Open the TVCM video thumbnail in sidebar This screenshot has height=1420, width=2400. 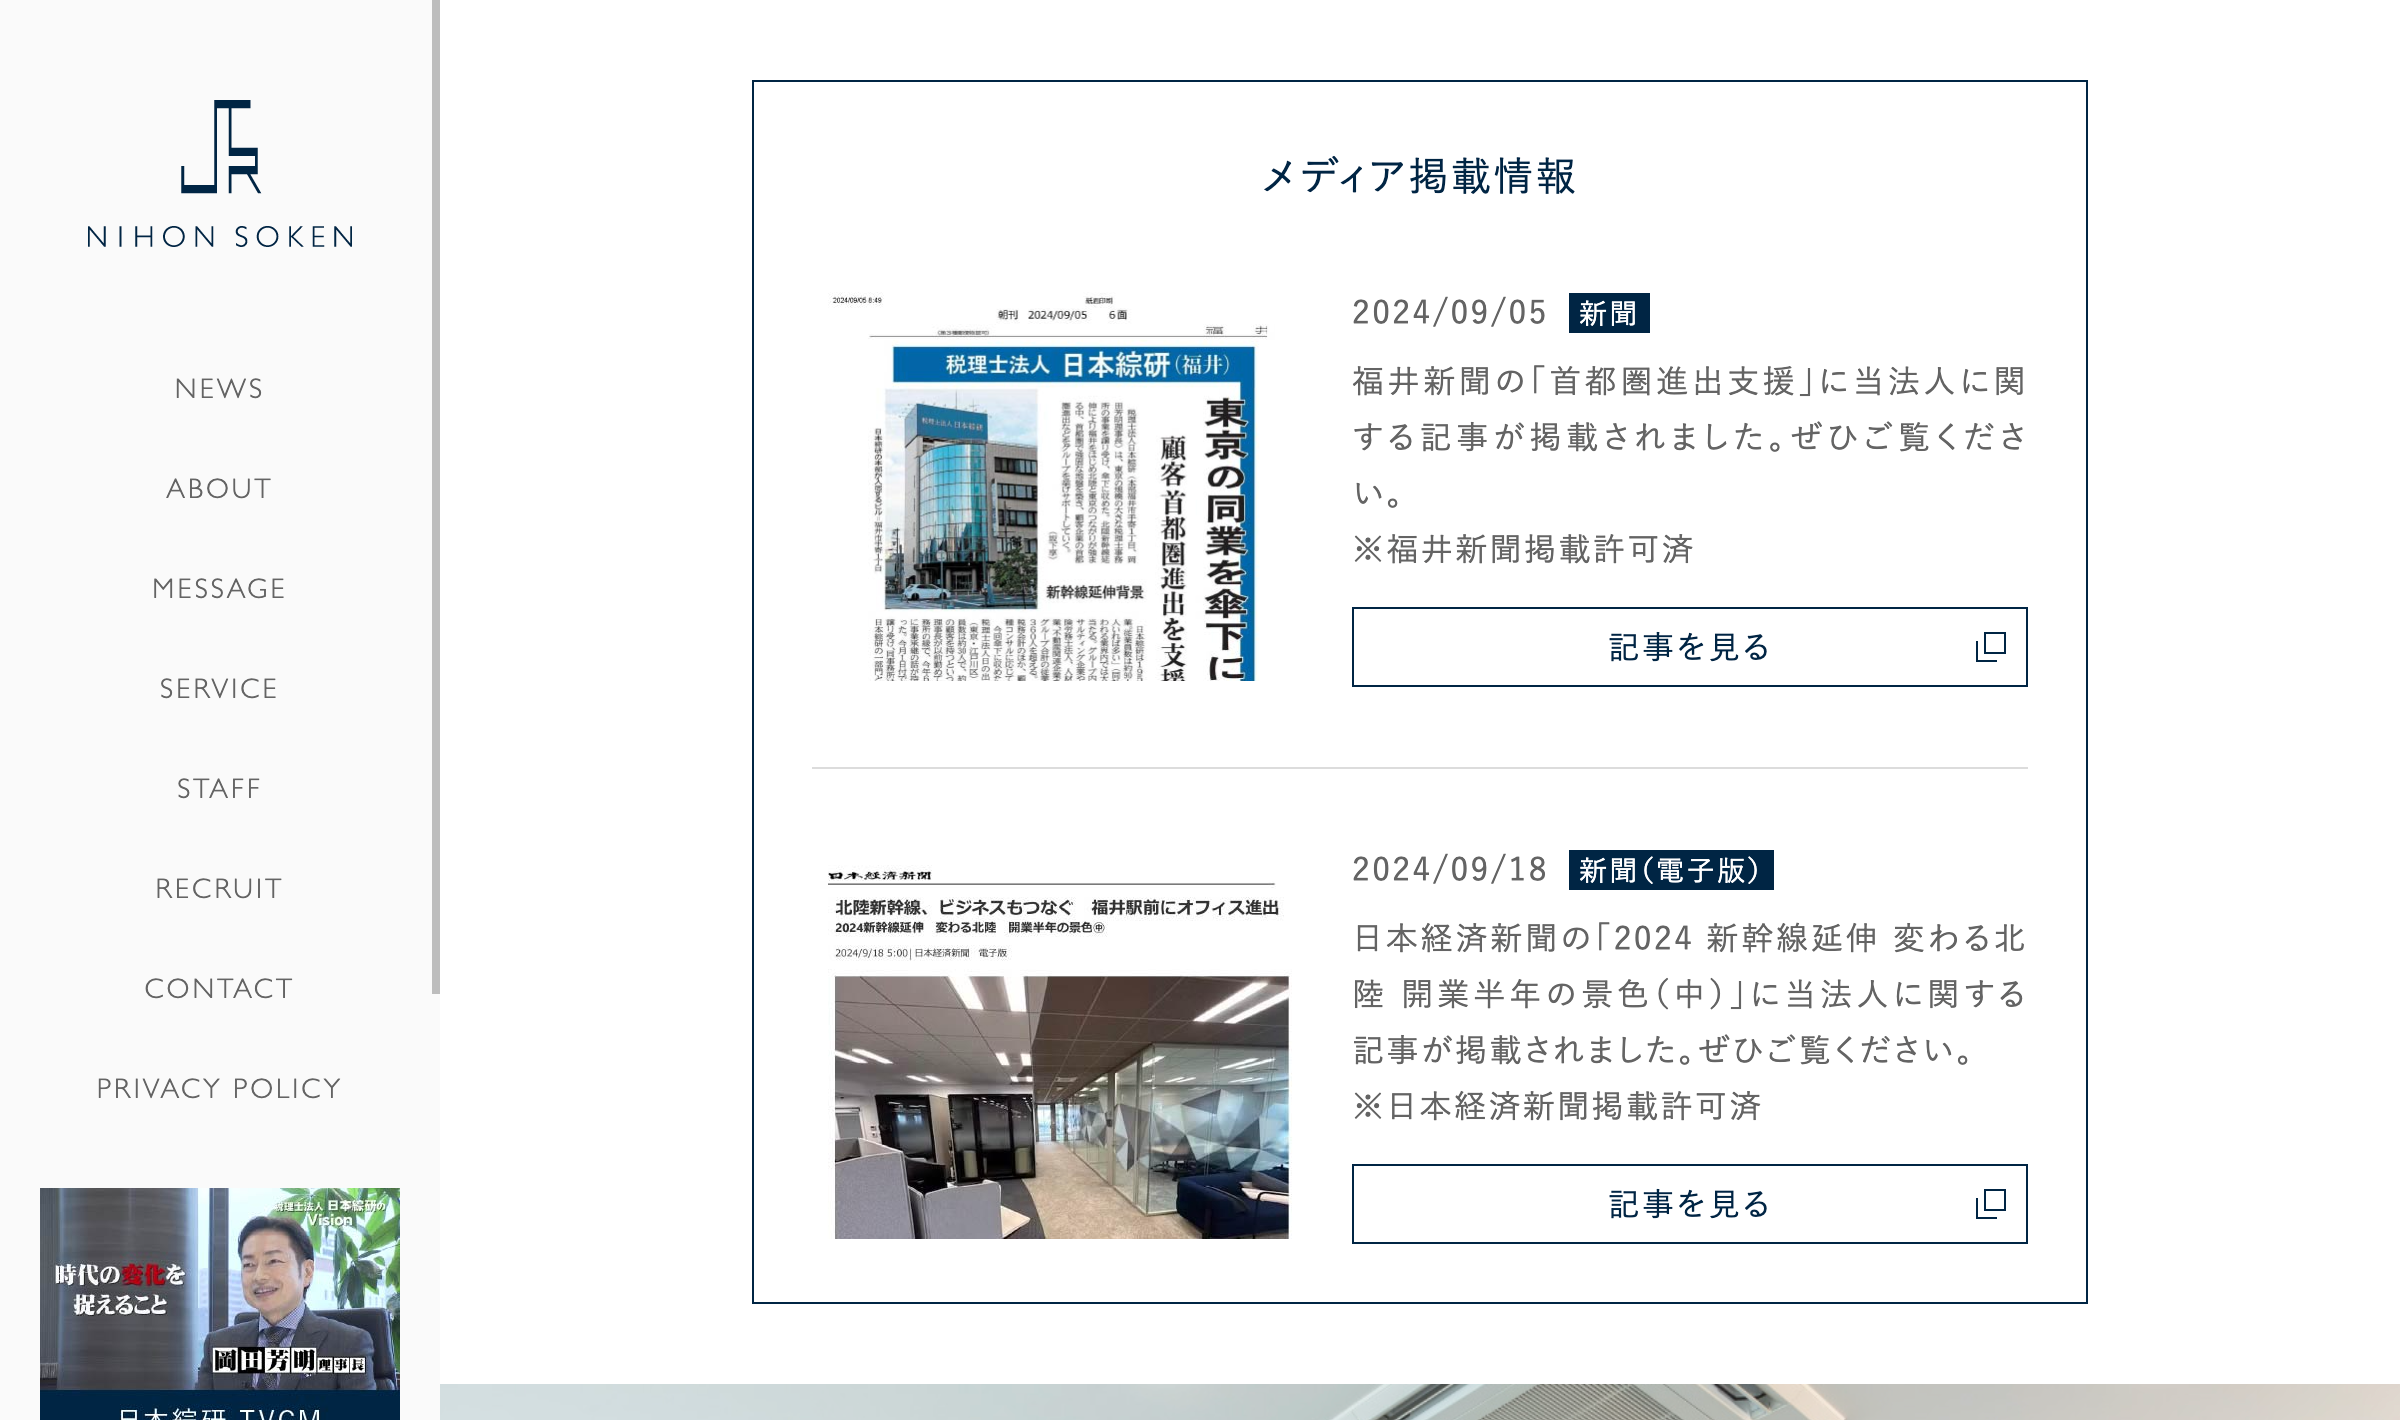pyautogui.click(x=219, y=1288)
